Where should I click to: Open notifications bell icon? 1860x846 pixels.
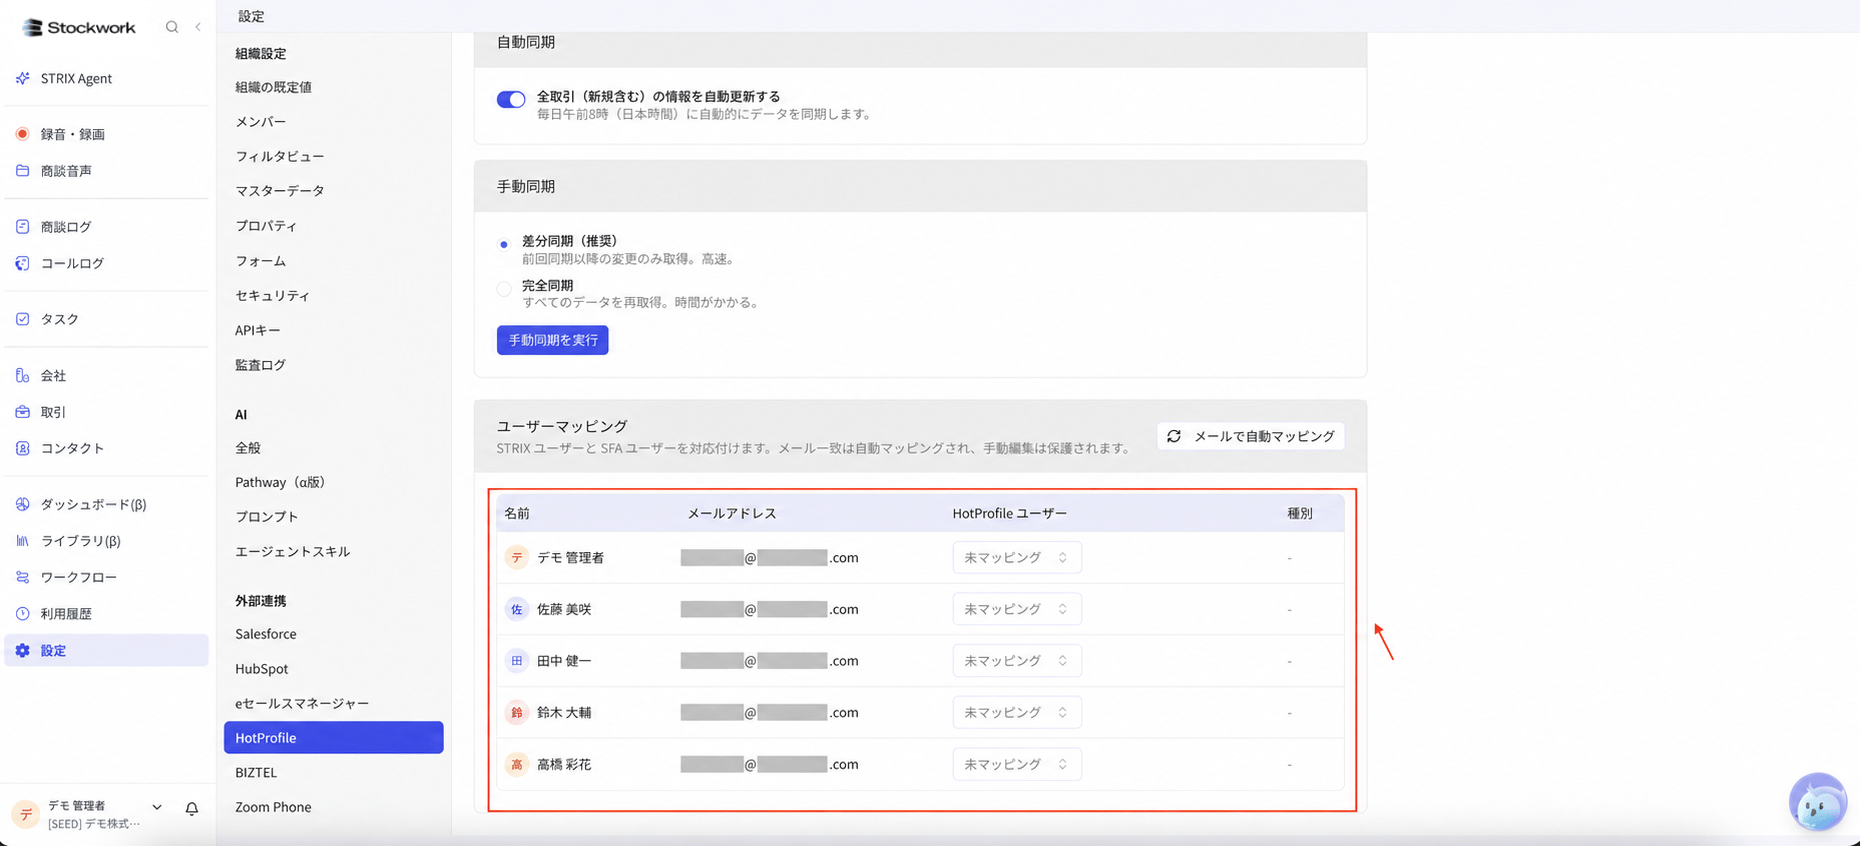tap(192, 808)
